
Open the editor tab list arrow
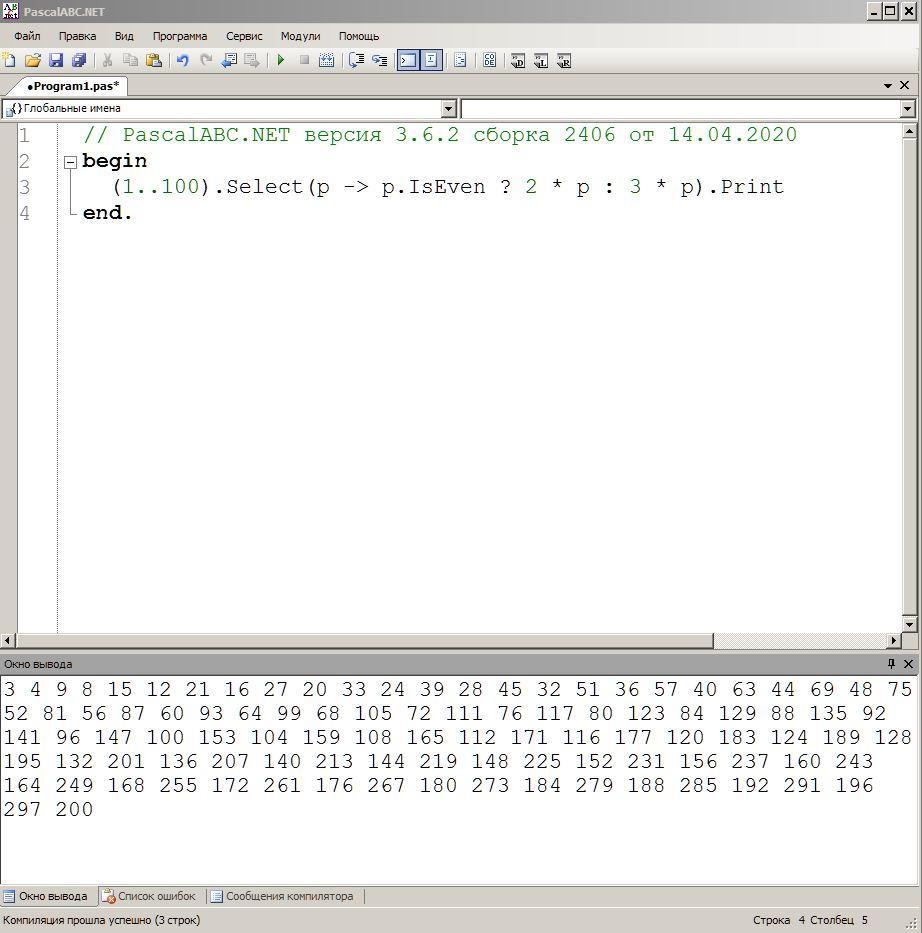(888, 86)
